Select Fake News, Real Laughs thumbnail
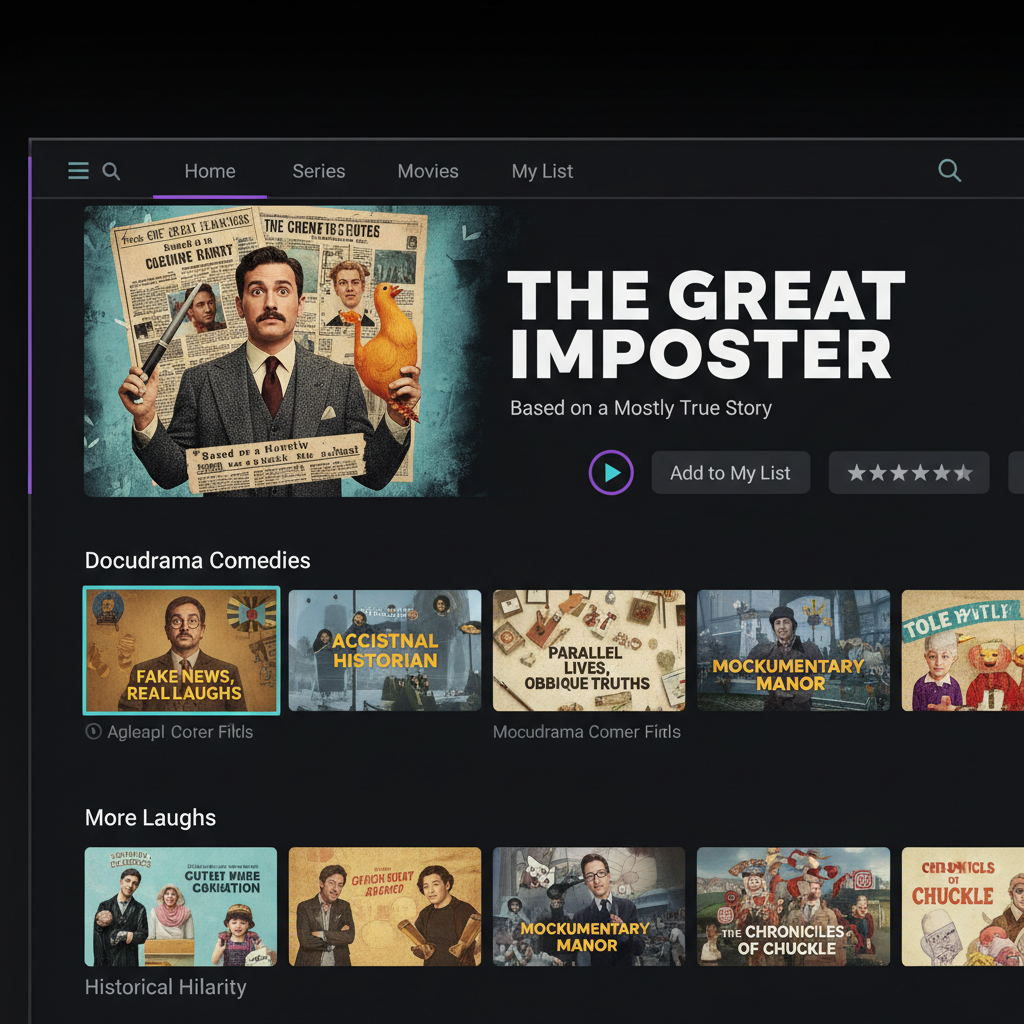The height and width of the screenshot is (1024, 1024). coord(182,650)
